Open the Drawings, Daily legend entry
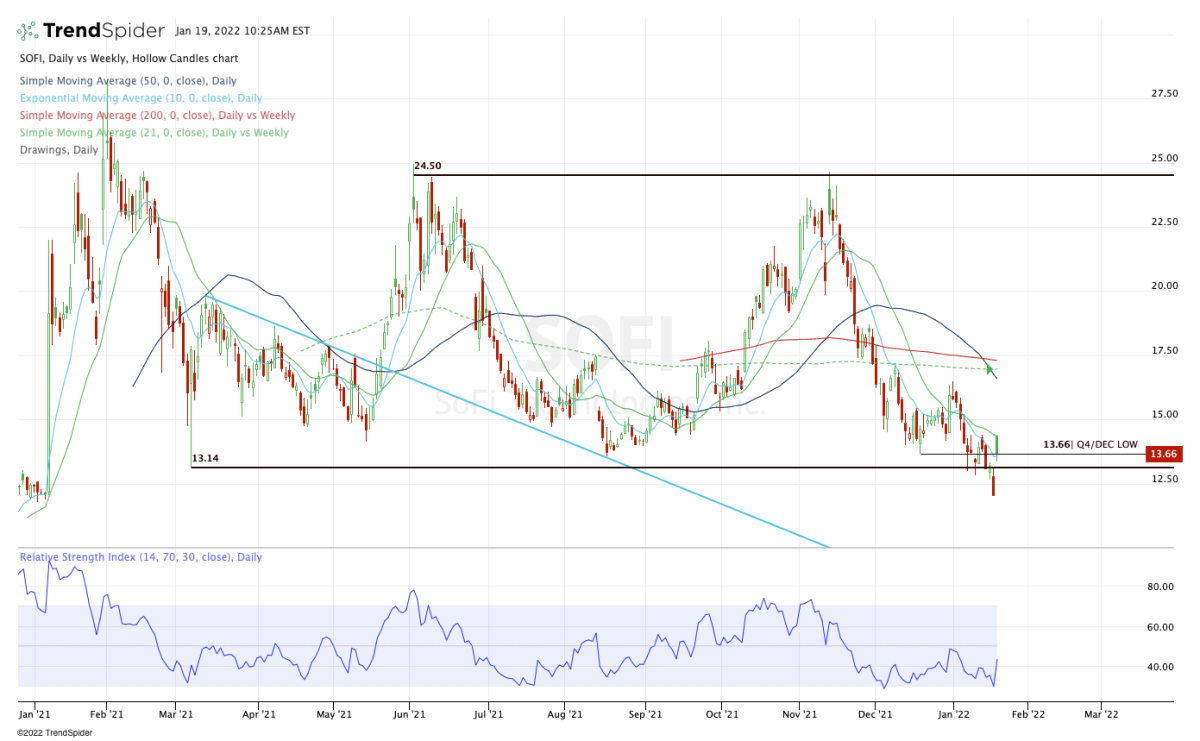Screen dimensions: 1200x741 [58, 149]
